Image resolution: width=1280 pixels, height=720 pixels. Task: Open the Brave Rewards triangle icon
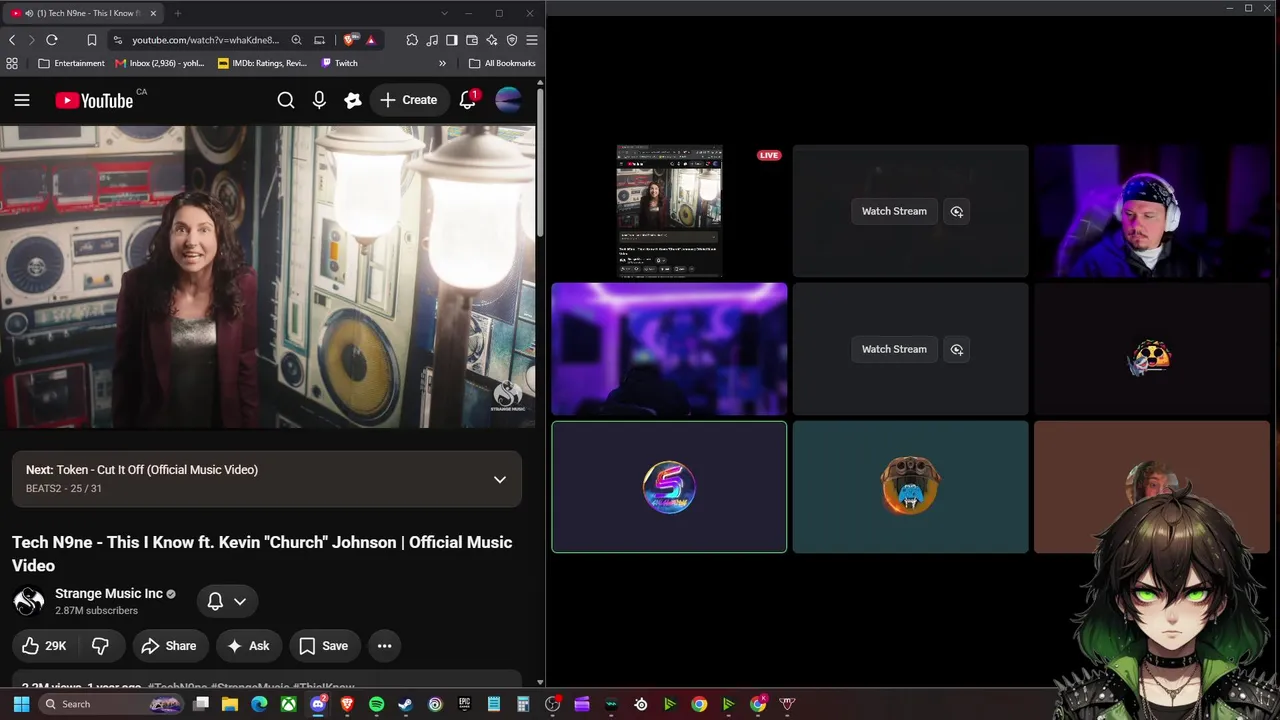click(x=370, y=40)
